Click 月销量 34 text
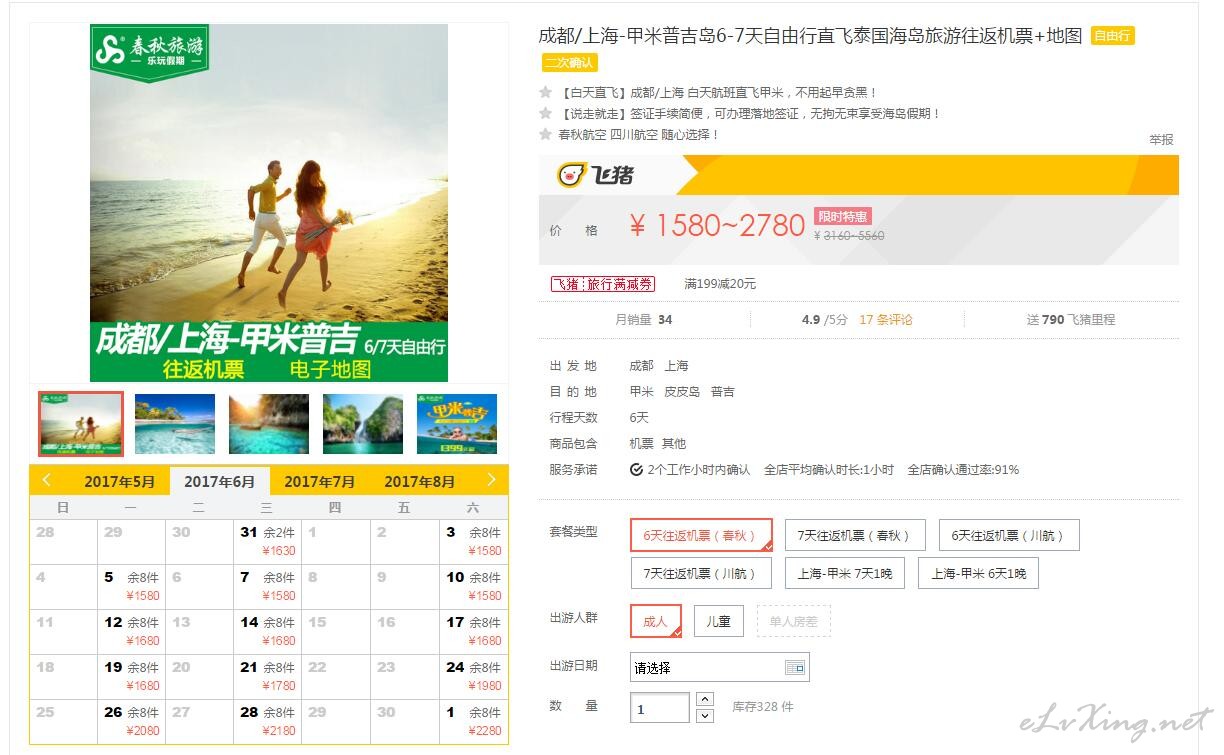Viewport: 1224px width, 755px height. pos(644,320)
